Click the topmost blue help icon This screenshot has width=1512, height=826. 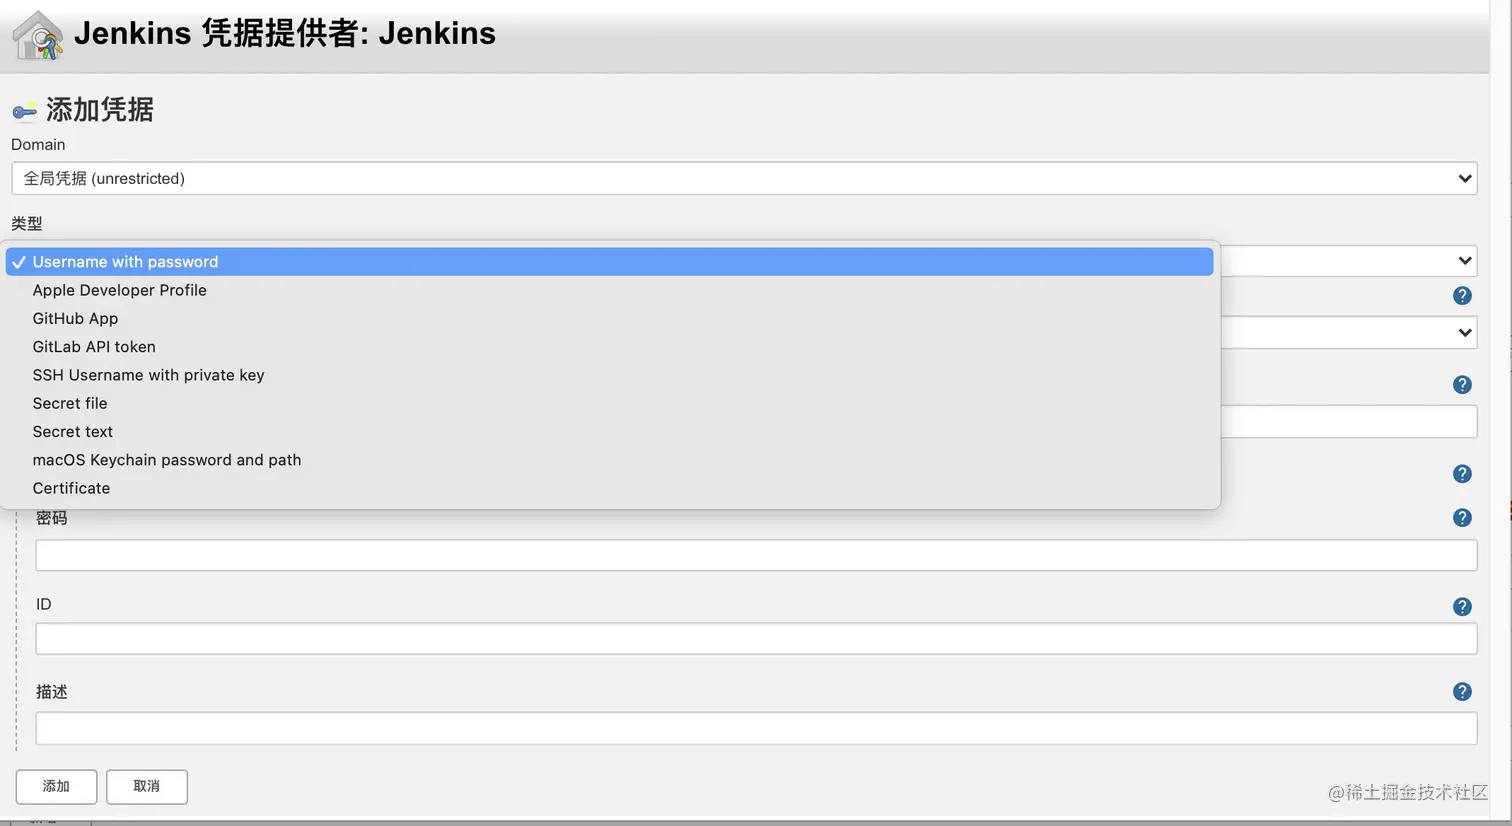(x=1462, y=296)
